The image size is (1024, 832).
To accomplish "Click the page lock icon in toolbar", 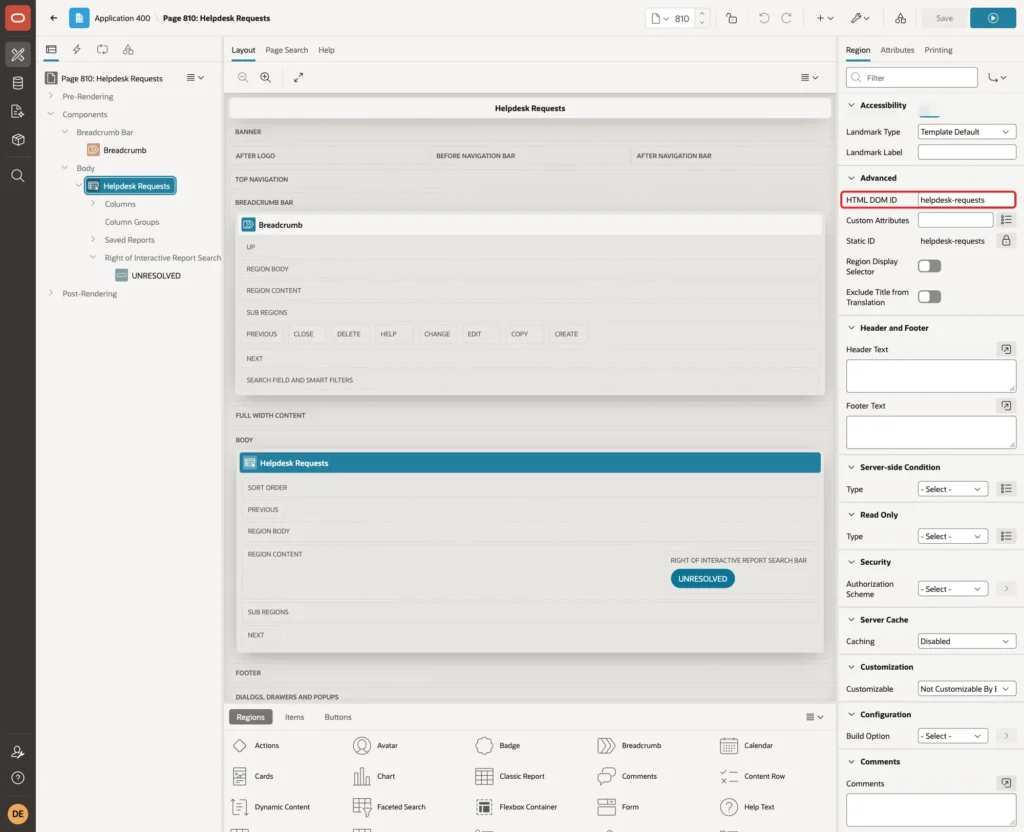I will [x=731, y=18].
